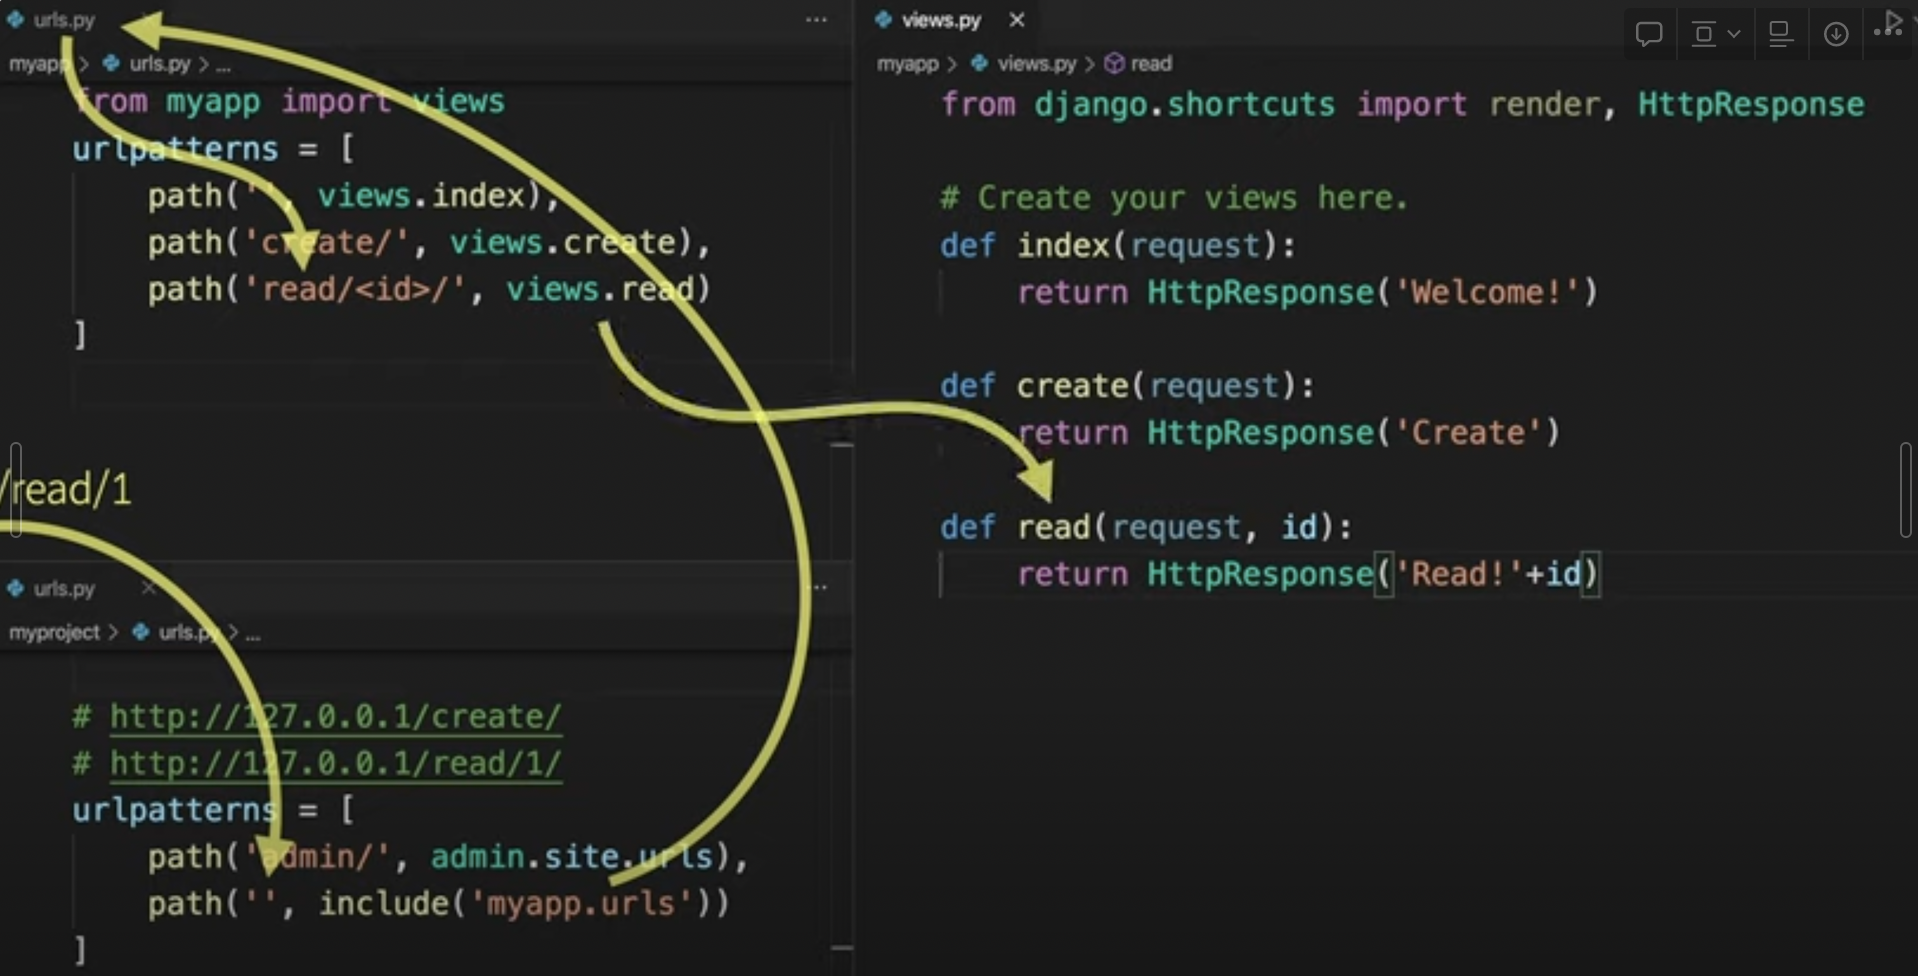Click the scrollbar handle at the right edge of views.py
This screenshot has width=1918, height=976.
pyautogui.click(x=1906, y=490)
